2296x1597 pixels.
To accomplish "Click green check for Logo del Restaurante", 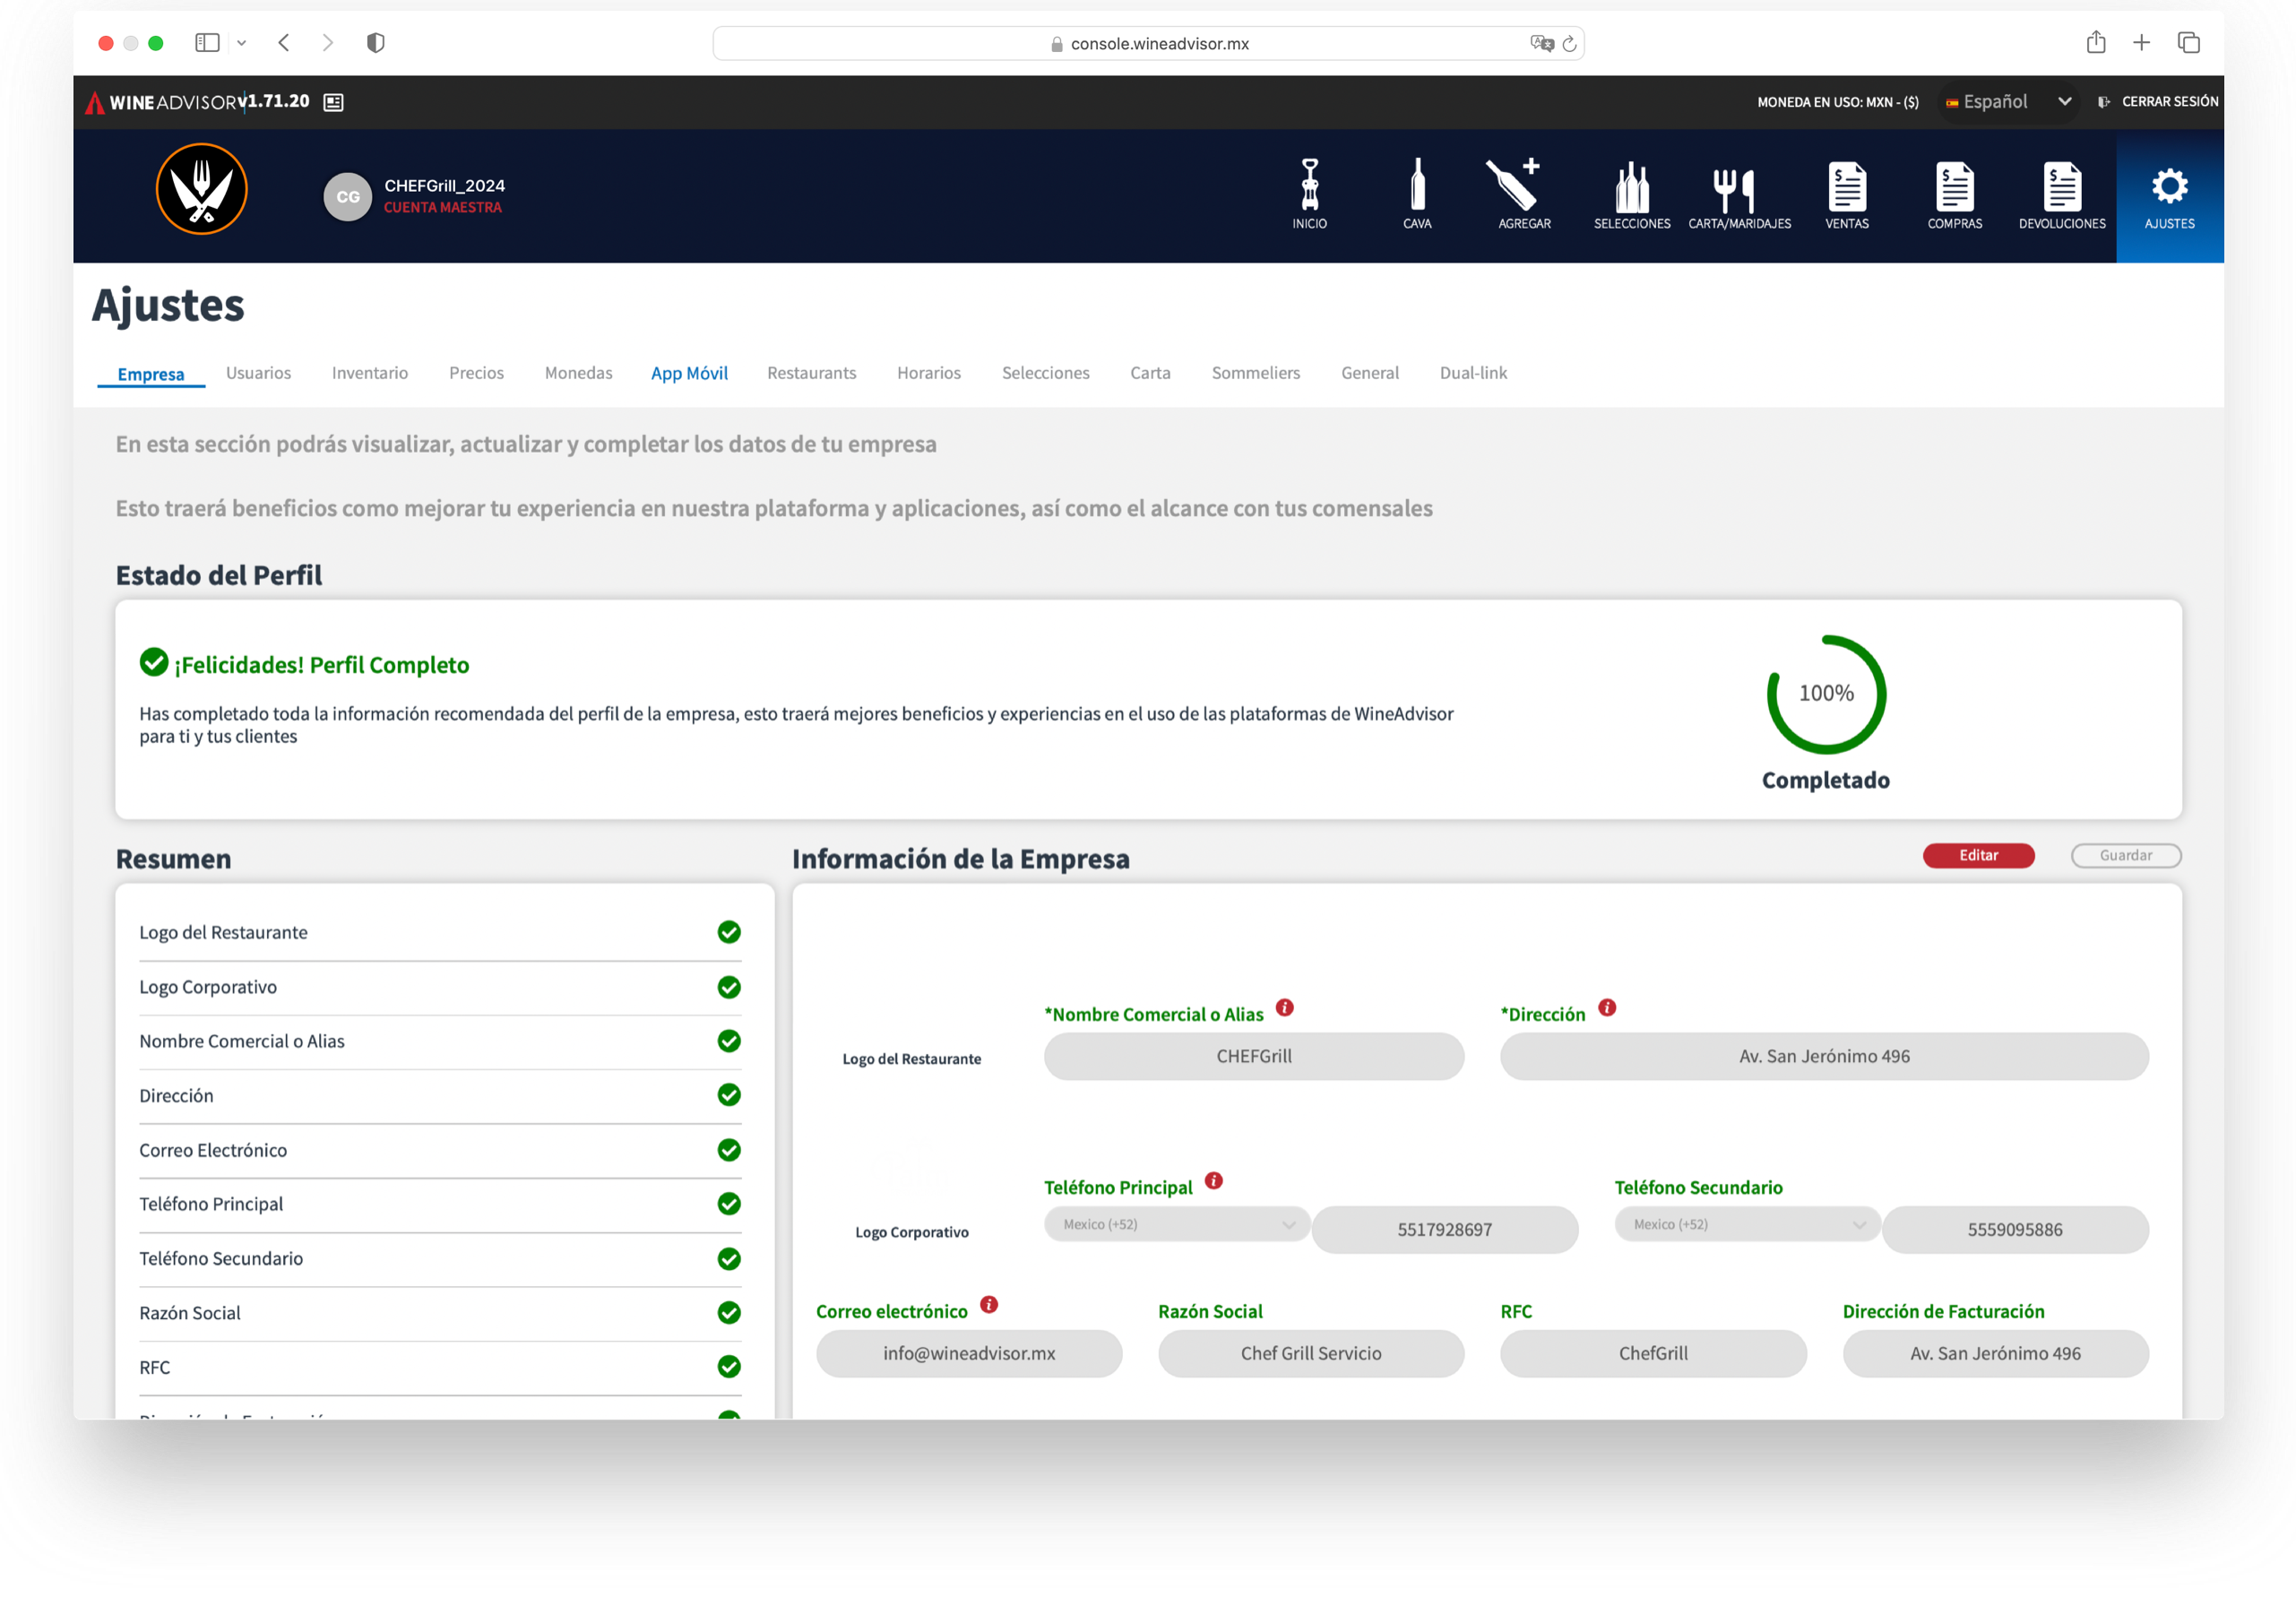I will point(729,932).
